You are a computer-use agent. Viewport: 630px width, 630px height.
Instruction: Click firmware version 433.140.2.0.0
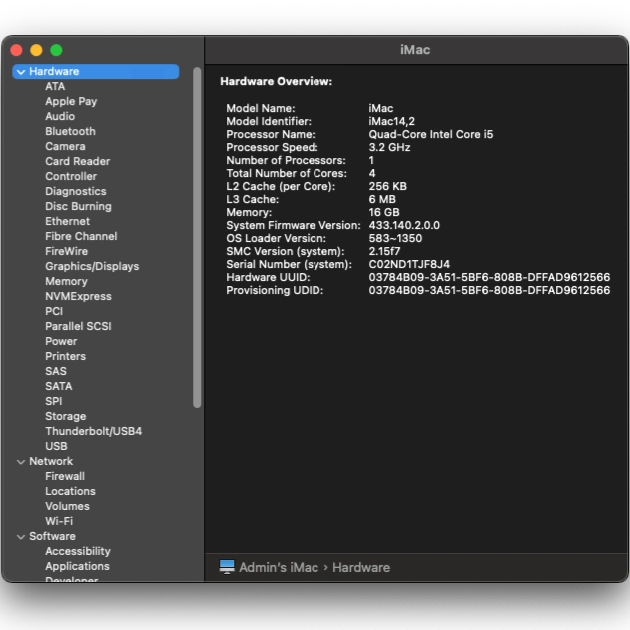[404, 225]
